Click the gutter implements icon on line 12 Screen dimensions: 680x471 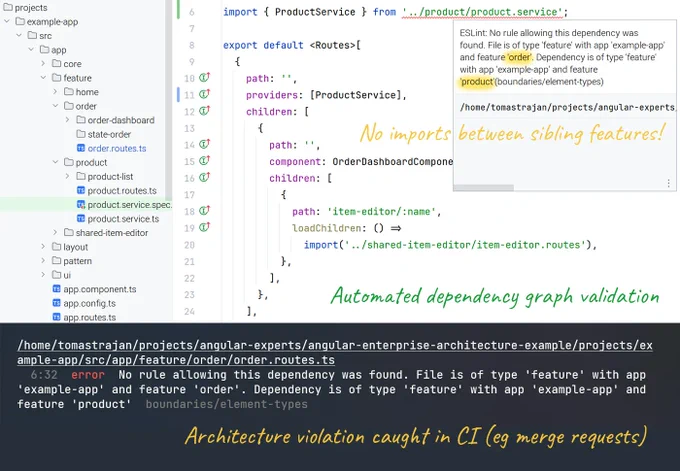click(204, 111)
